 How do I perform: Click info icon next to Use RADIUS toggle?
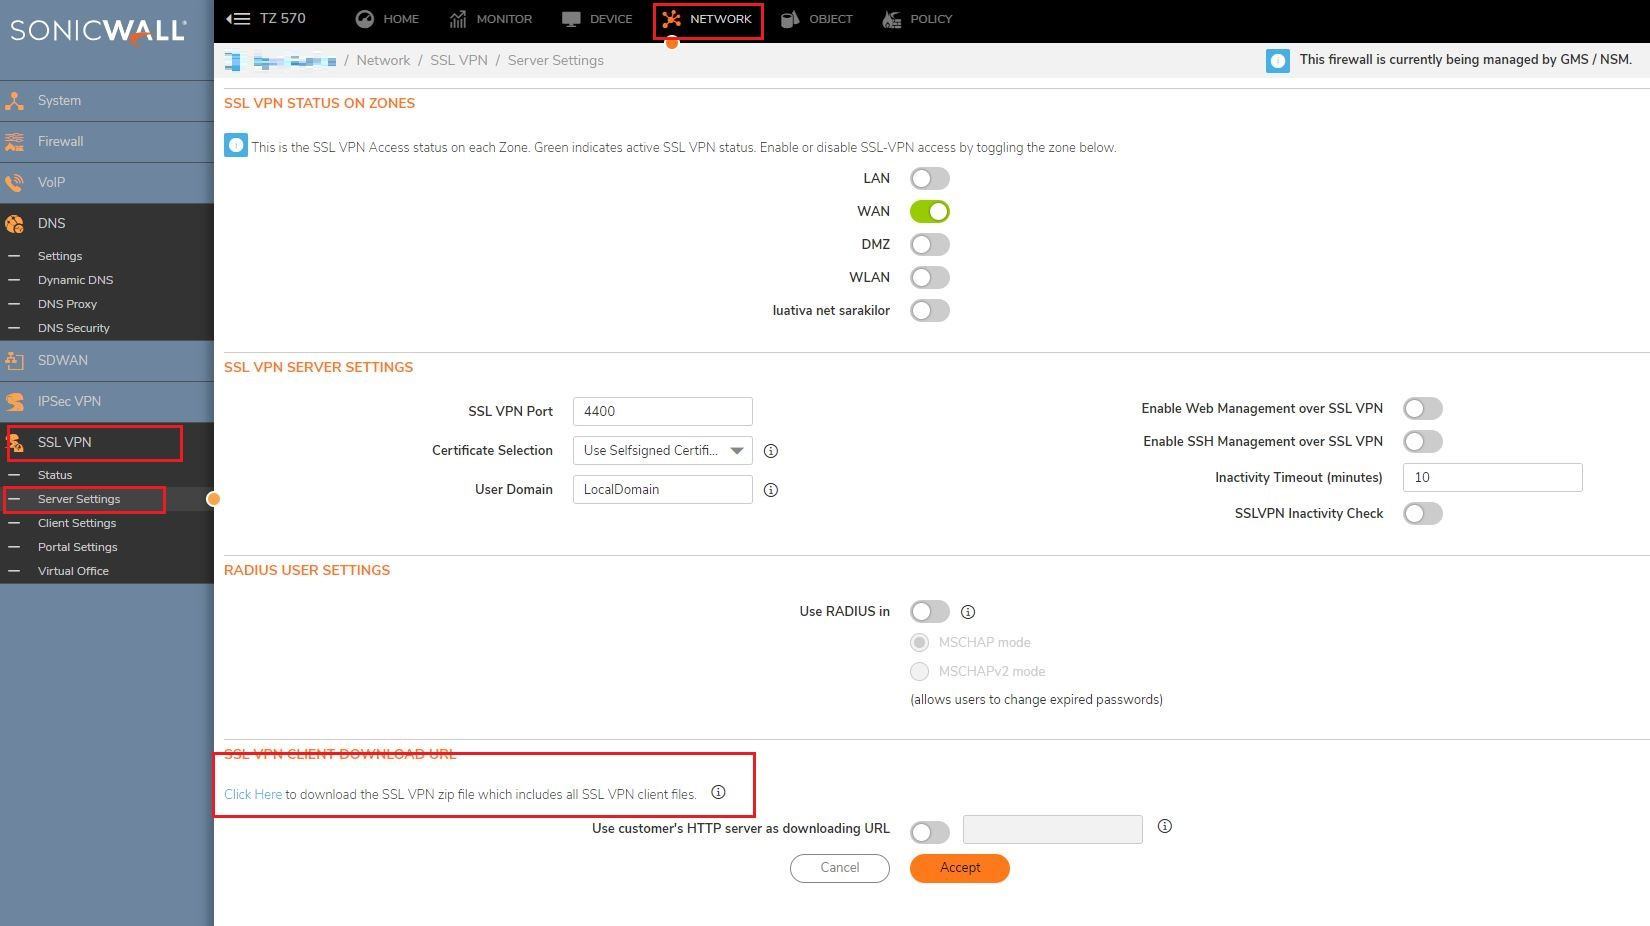tap(968, 612)
